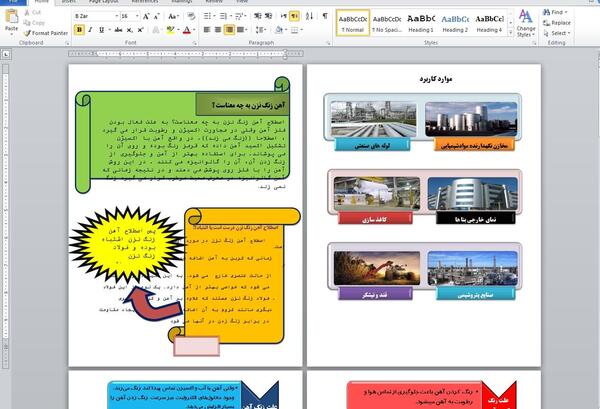The image size is (600, 409).
Task: Apply the red font color
Action: pos(187,30)
